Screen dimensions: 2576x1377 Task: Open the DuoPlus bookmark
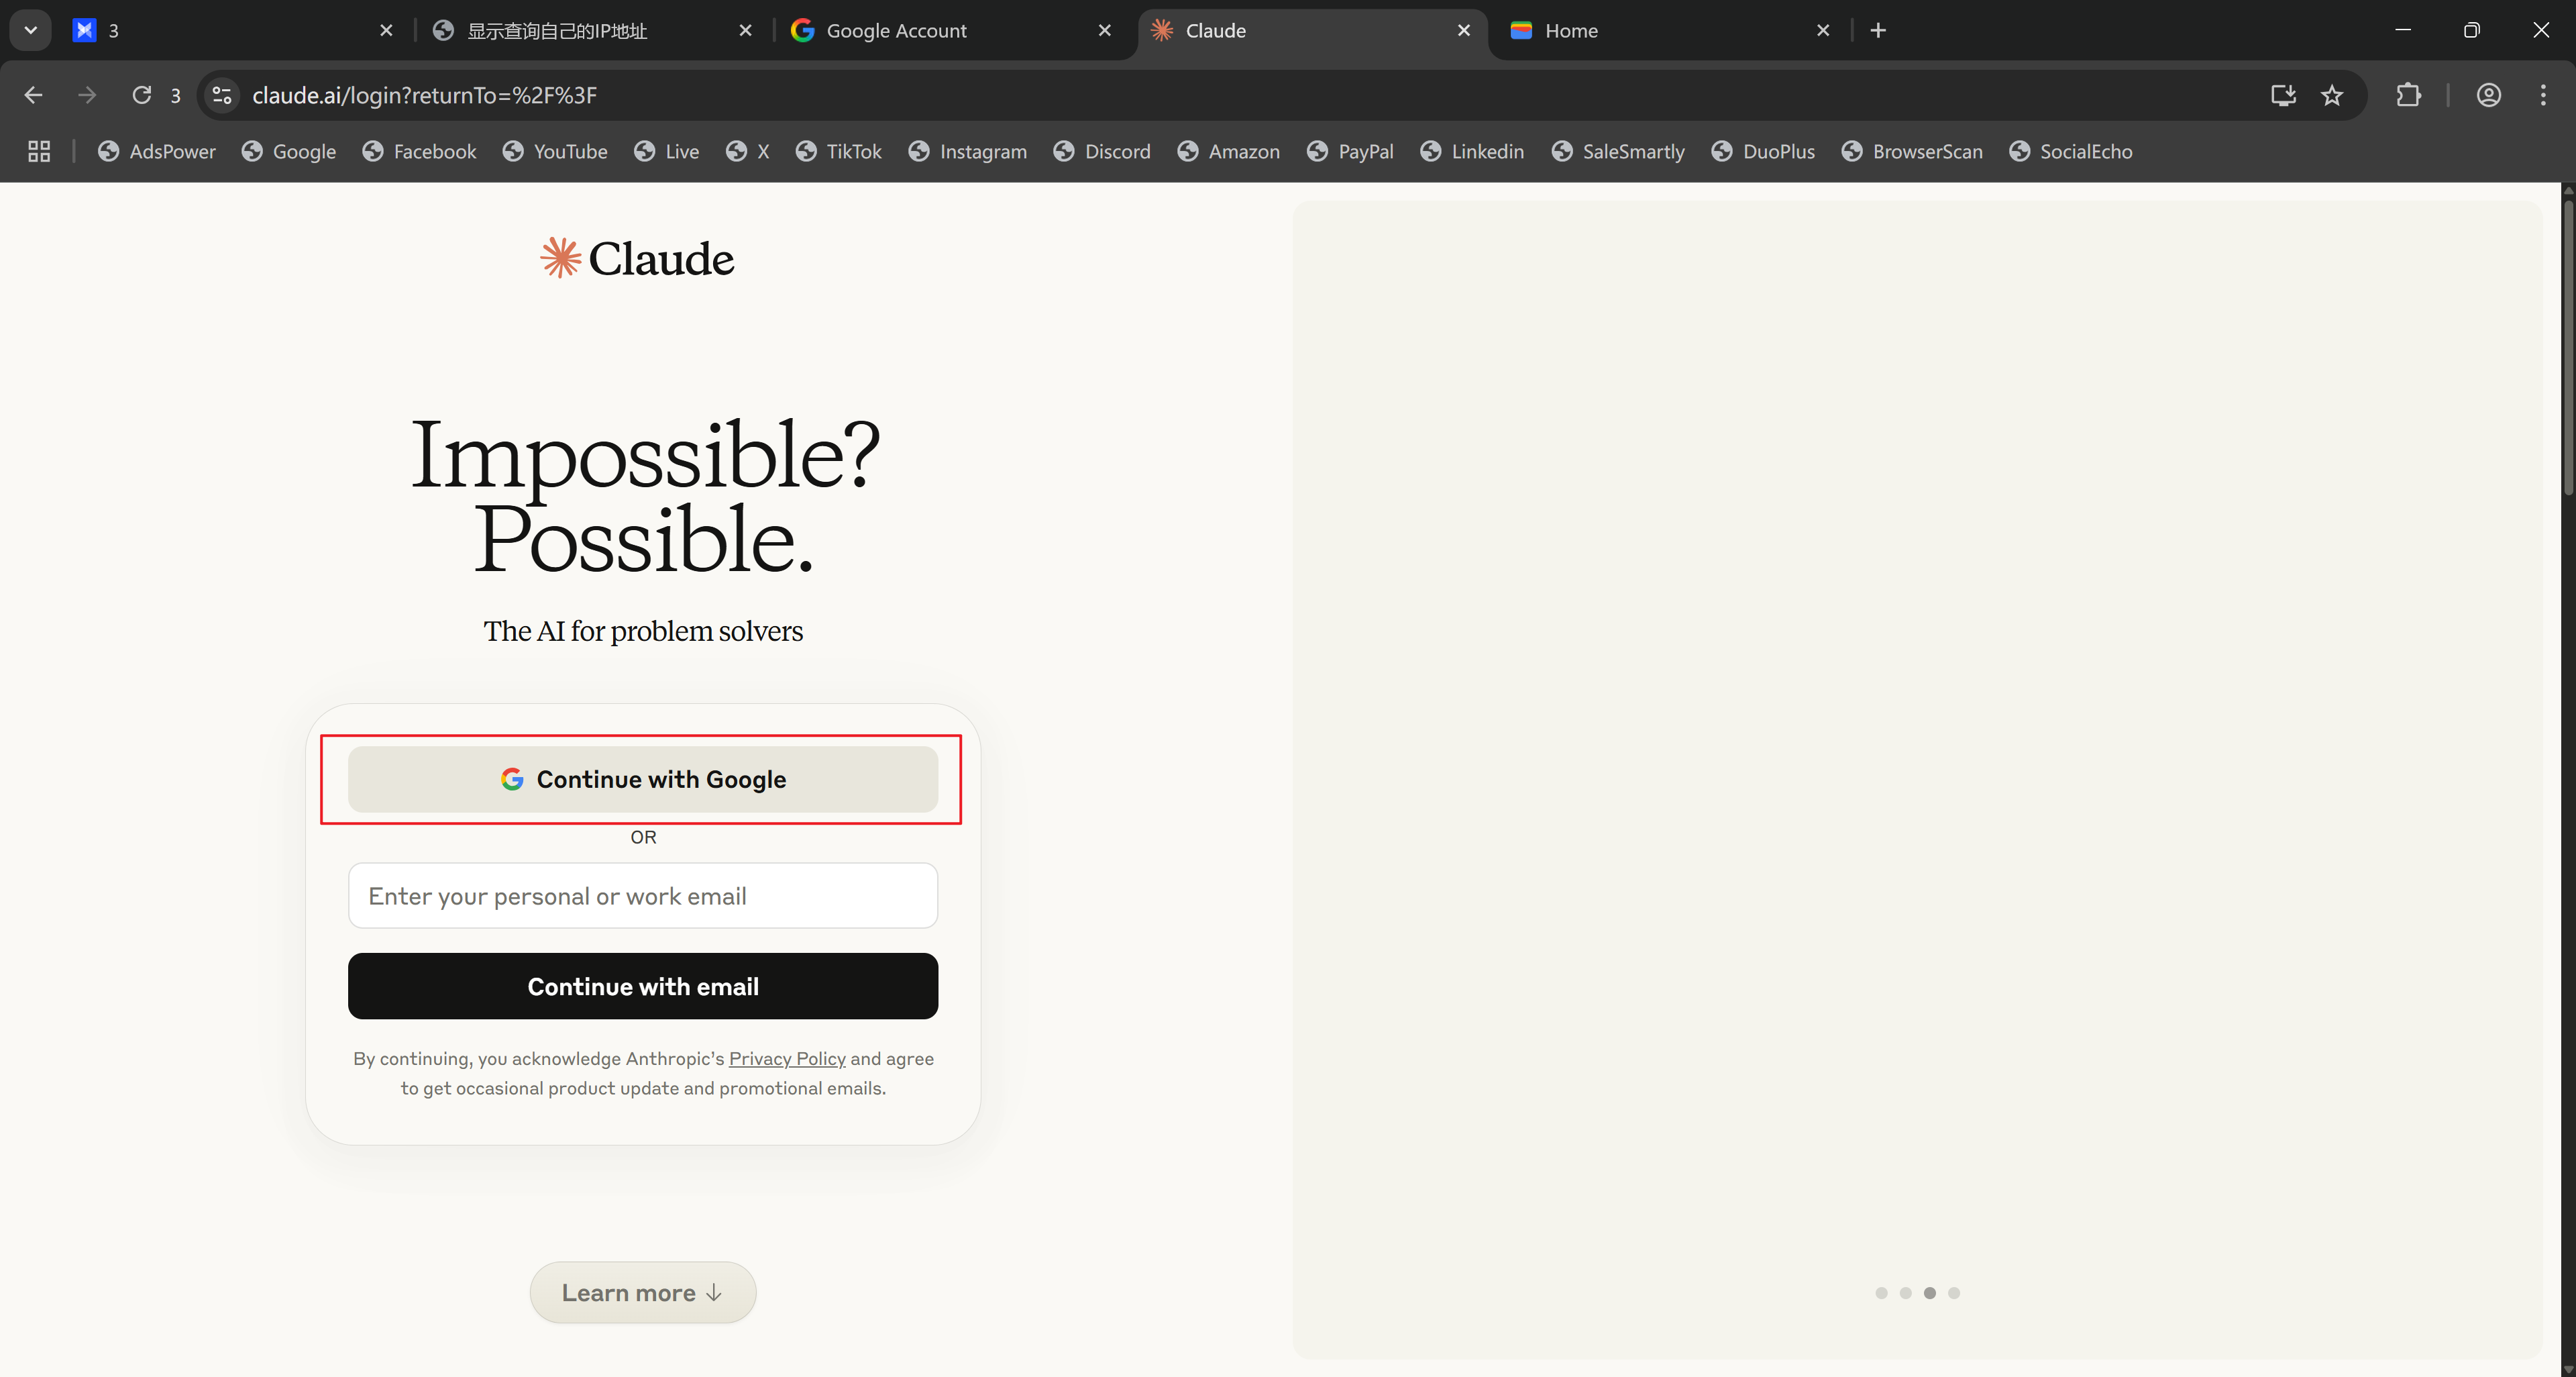click(1763, 151)
